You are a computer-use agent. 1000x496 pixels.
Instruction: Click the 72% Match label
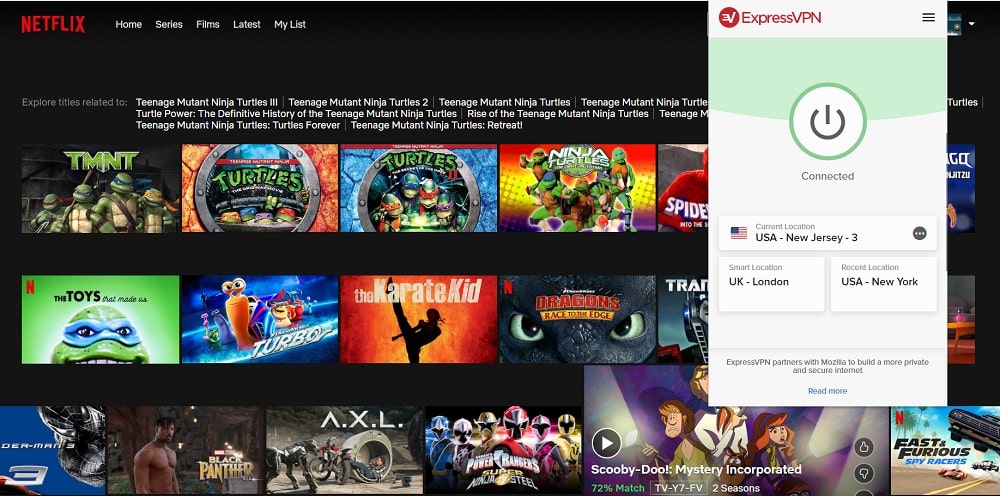click(617, 489)
